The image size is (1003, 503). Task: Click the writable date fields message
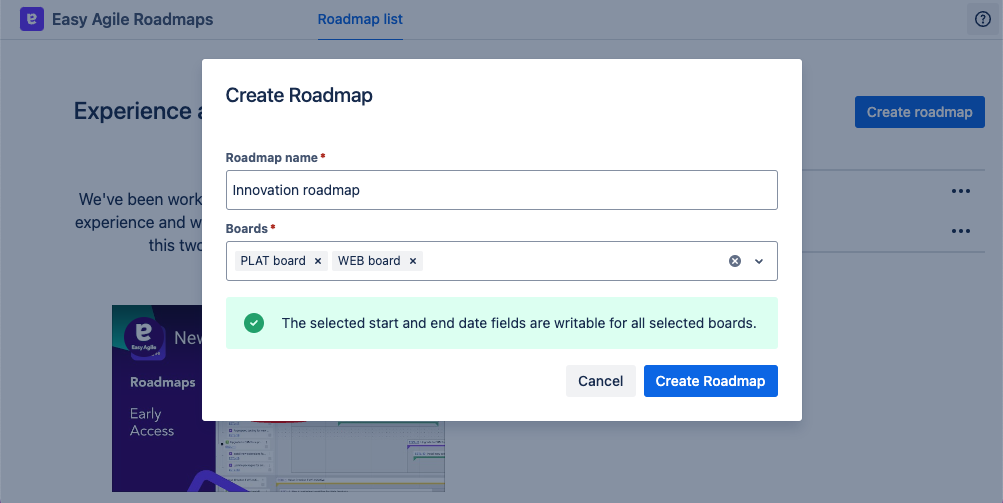pyautogui.click(x=519, y=323)
